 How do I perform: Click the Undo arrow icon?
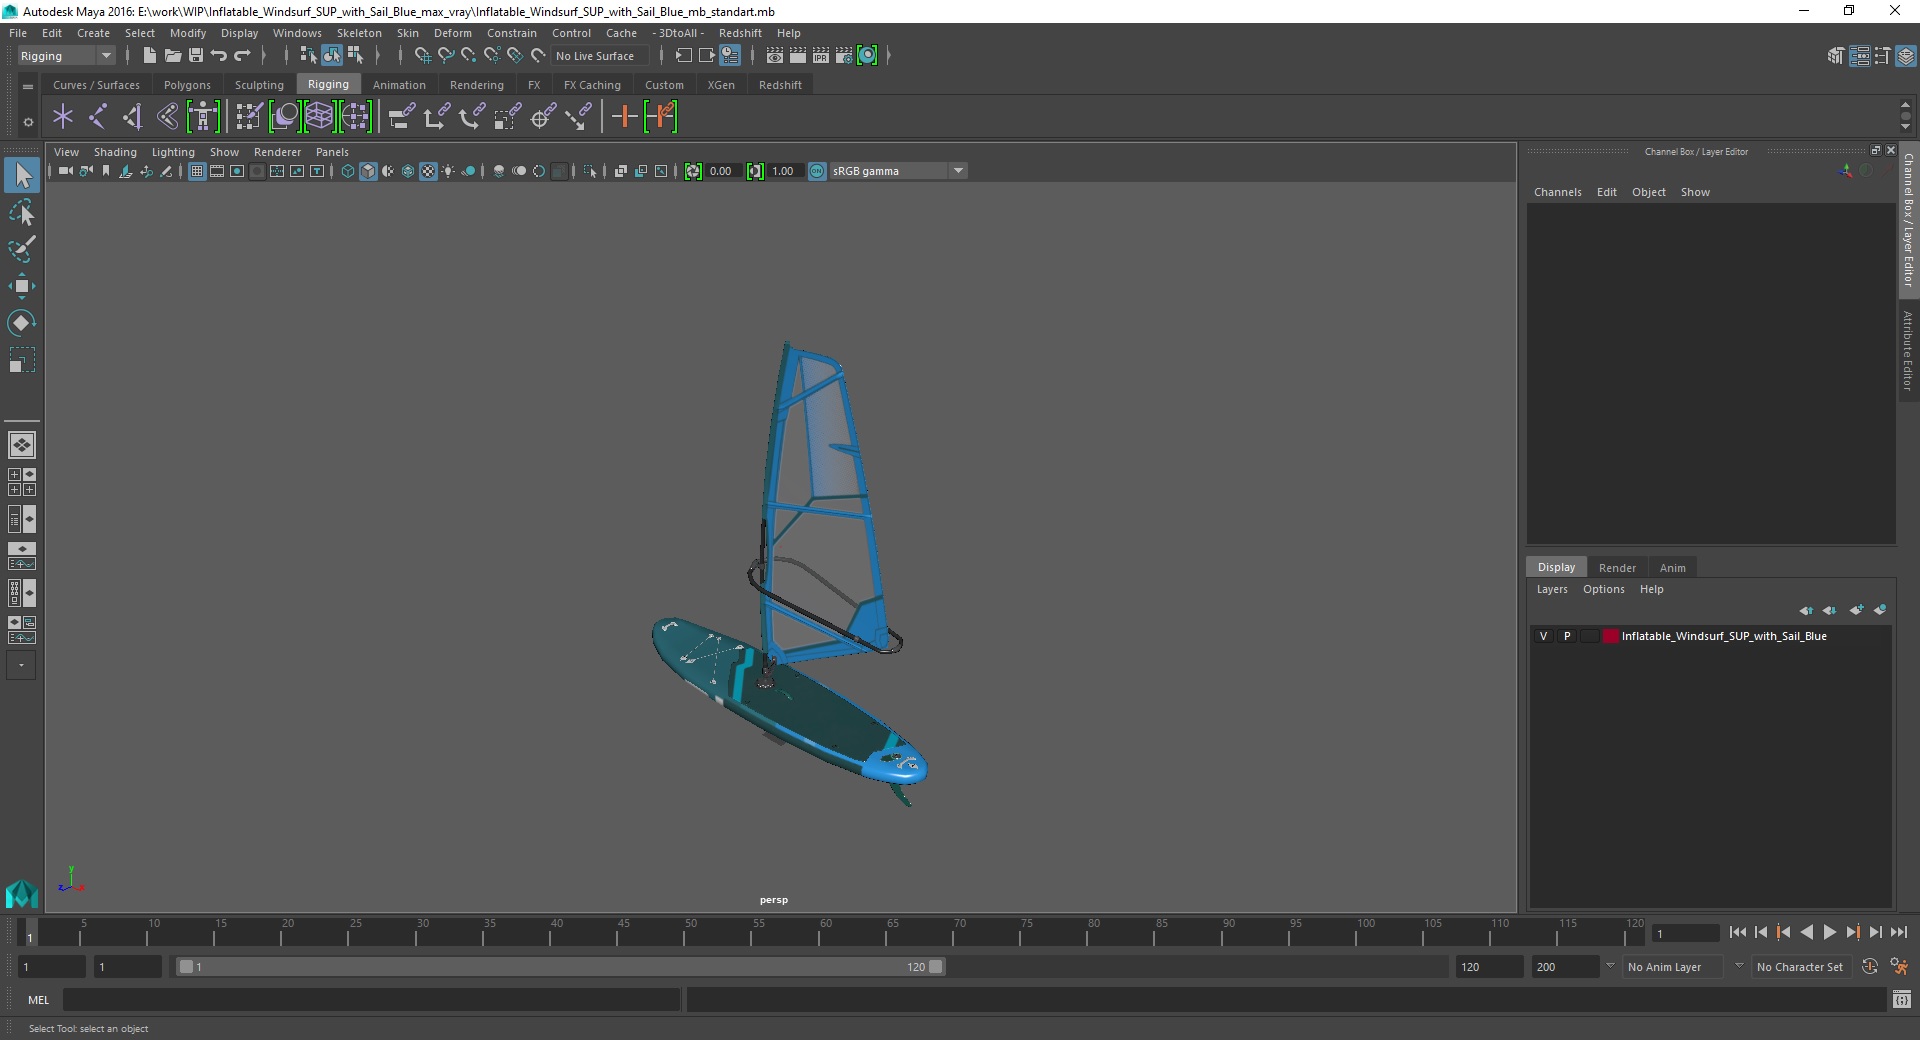tap(219, 56)
